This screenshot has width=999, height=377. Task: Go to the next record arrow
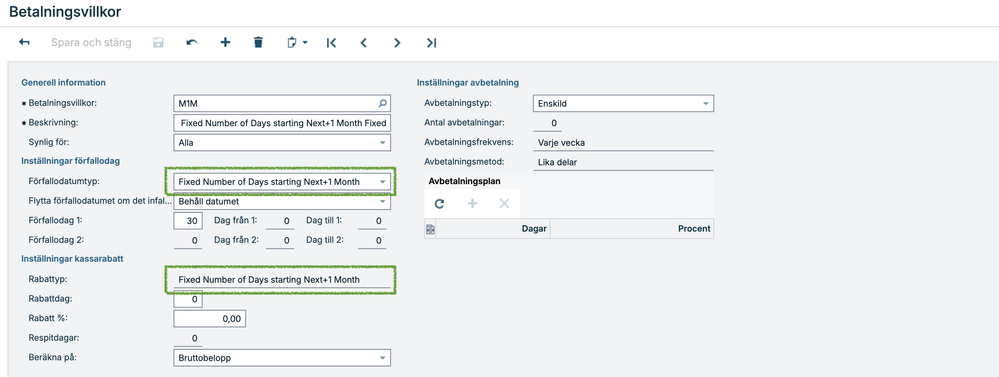tap(397, 43)
